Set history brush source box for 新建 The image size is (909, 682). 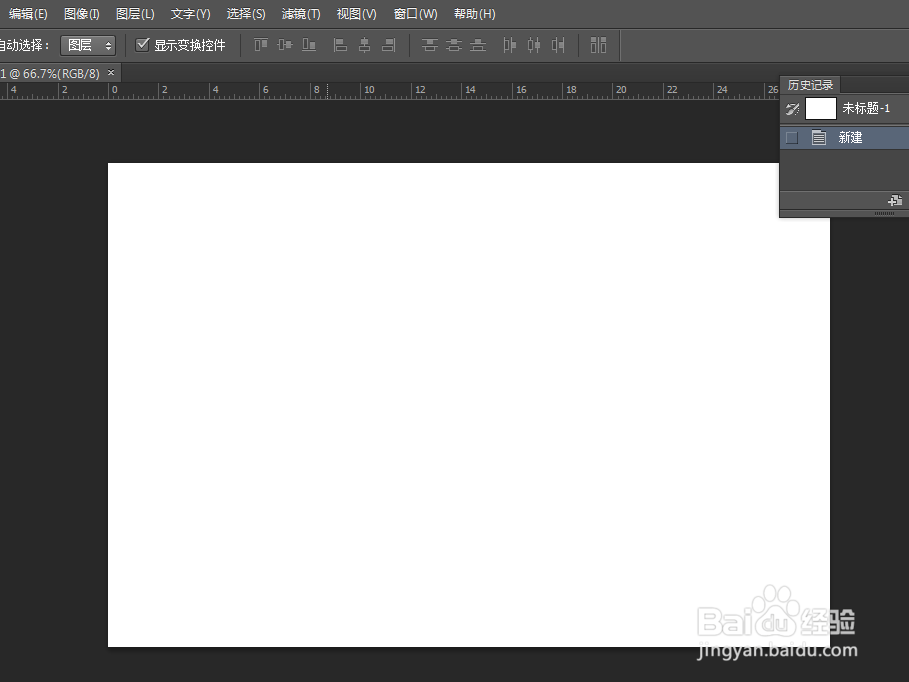791,137
